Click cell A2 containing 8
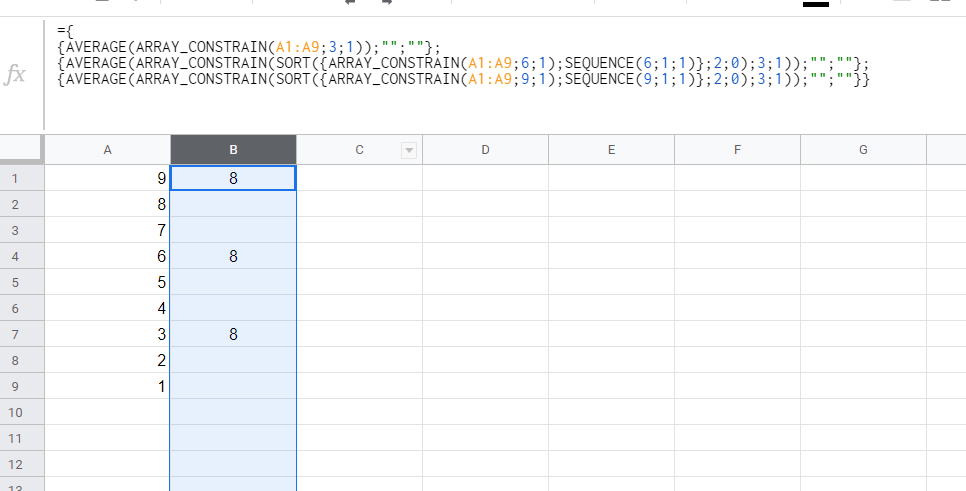The height and width of the screenshot is (491, 966). pos(107,204)
